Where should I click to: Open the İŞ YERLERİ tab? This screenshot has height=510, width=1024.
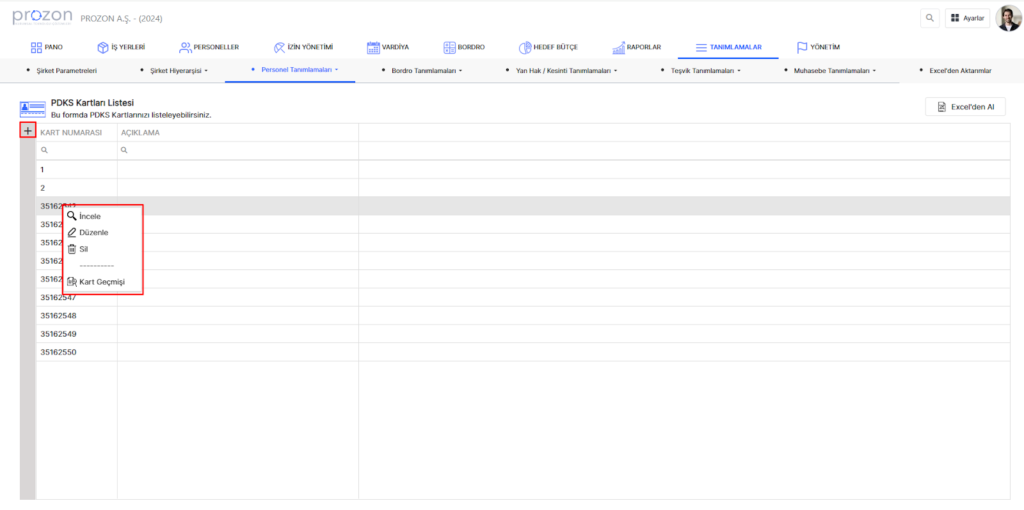point(121,47)
